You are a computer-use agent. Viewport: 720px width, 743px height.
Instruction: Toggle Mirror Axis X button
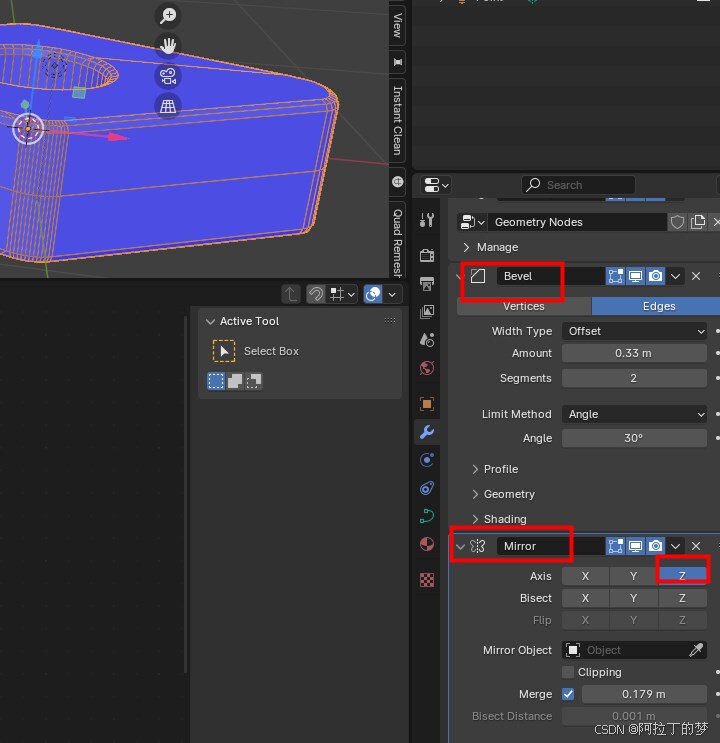(x=585, y=576)
